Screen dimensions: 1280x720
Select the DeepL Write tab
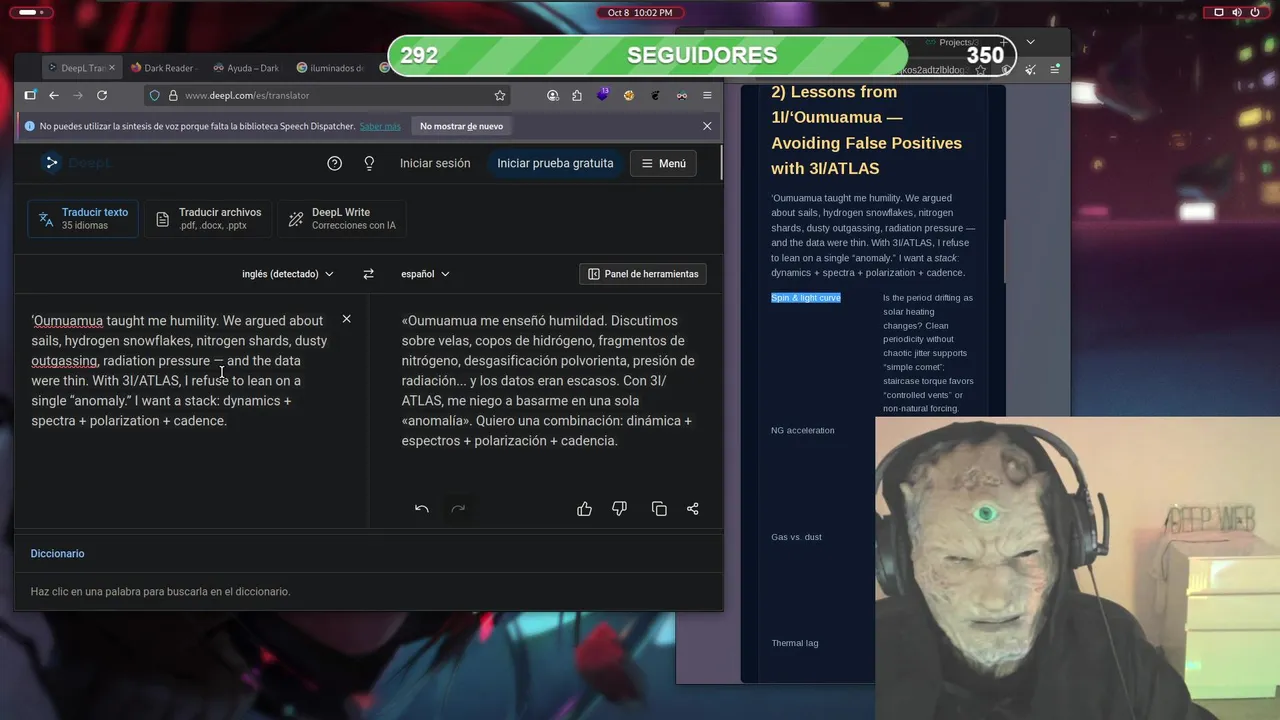pos(341,218)
